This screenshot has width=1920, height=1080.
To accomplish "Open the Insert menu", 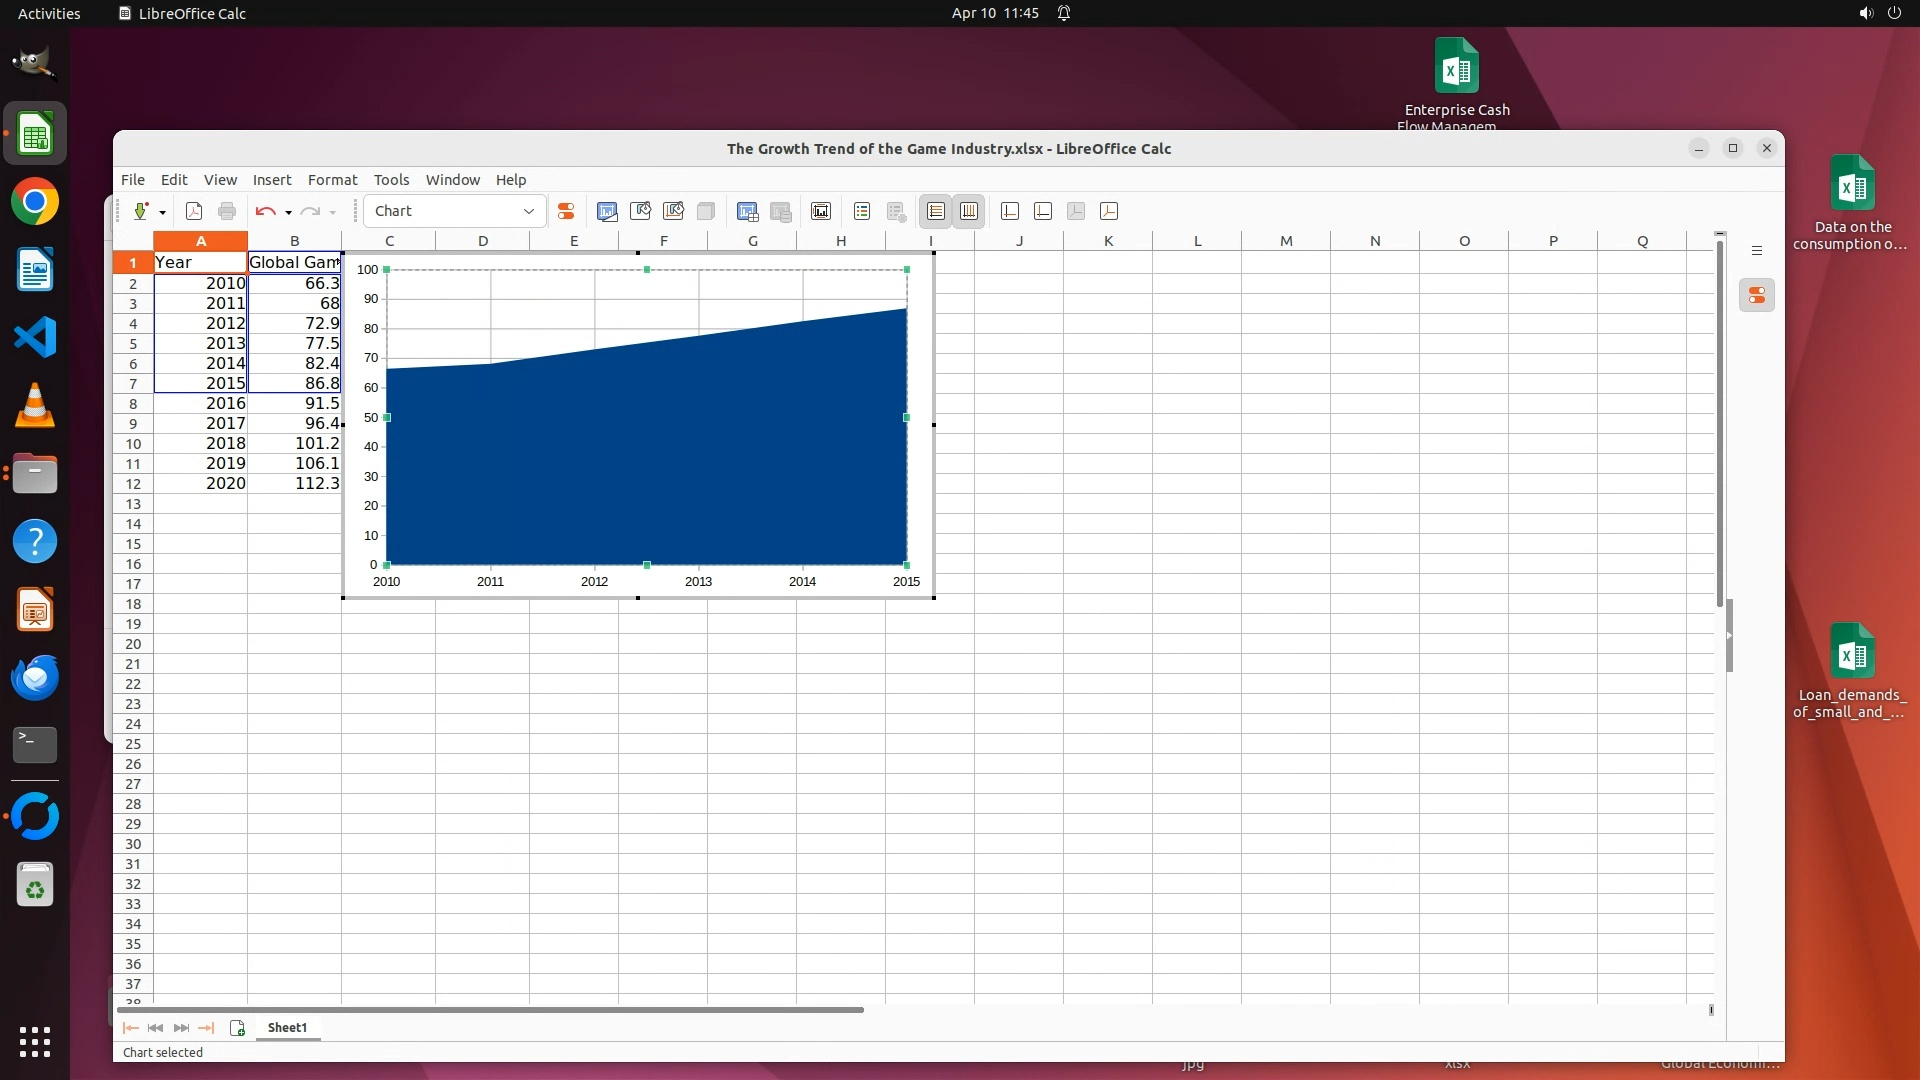I will [x=271, y=180].
